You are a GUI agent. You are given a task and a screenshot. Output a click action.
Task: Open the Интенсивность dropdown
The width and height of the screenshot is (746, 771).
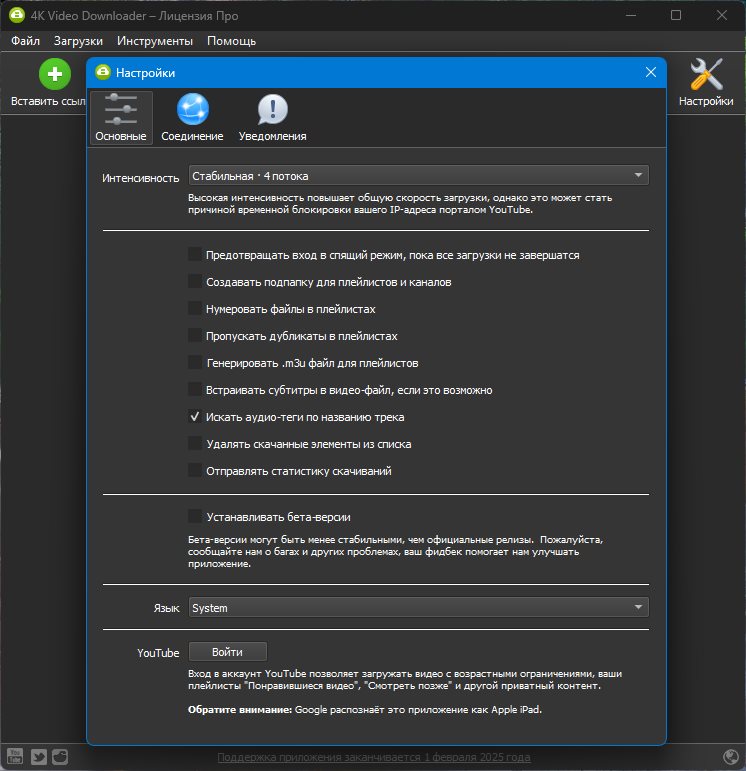pyautogui.click(x=418, y=176)
